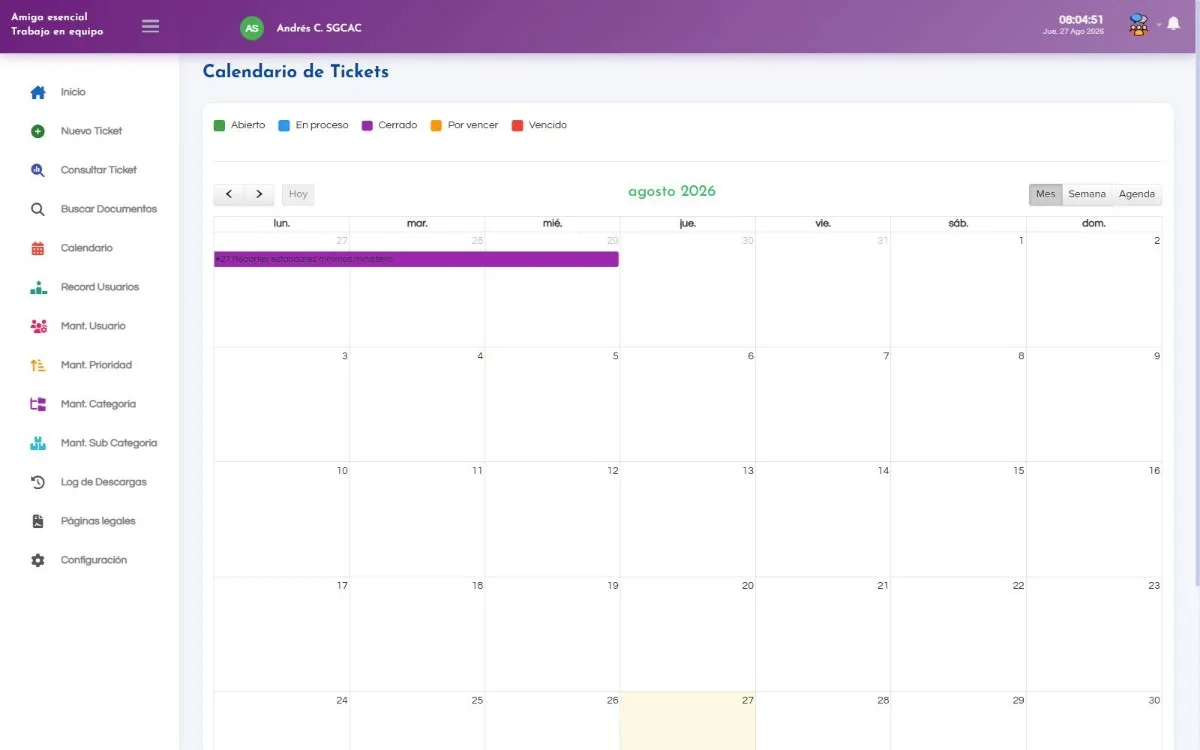
Task: Switch to Semana calendar view
Action: tap(1087, 194)
